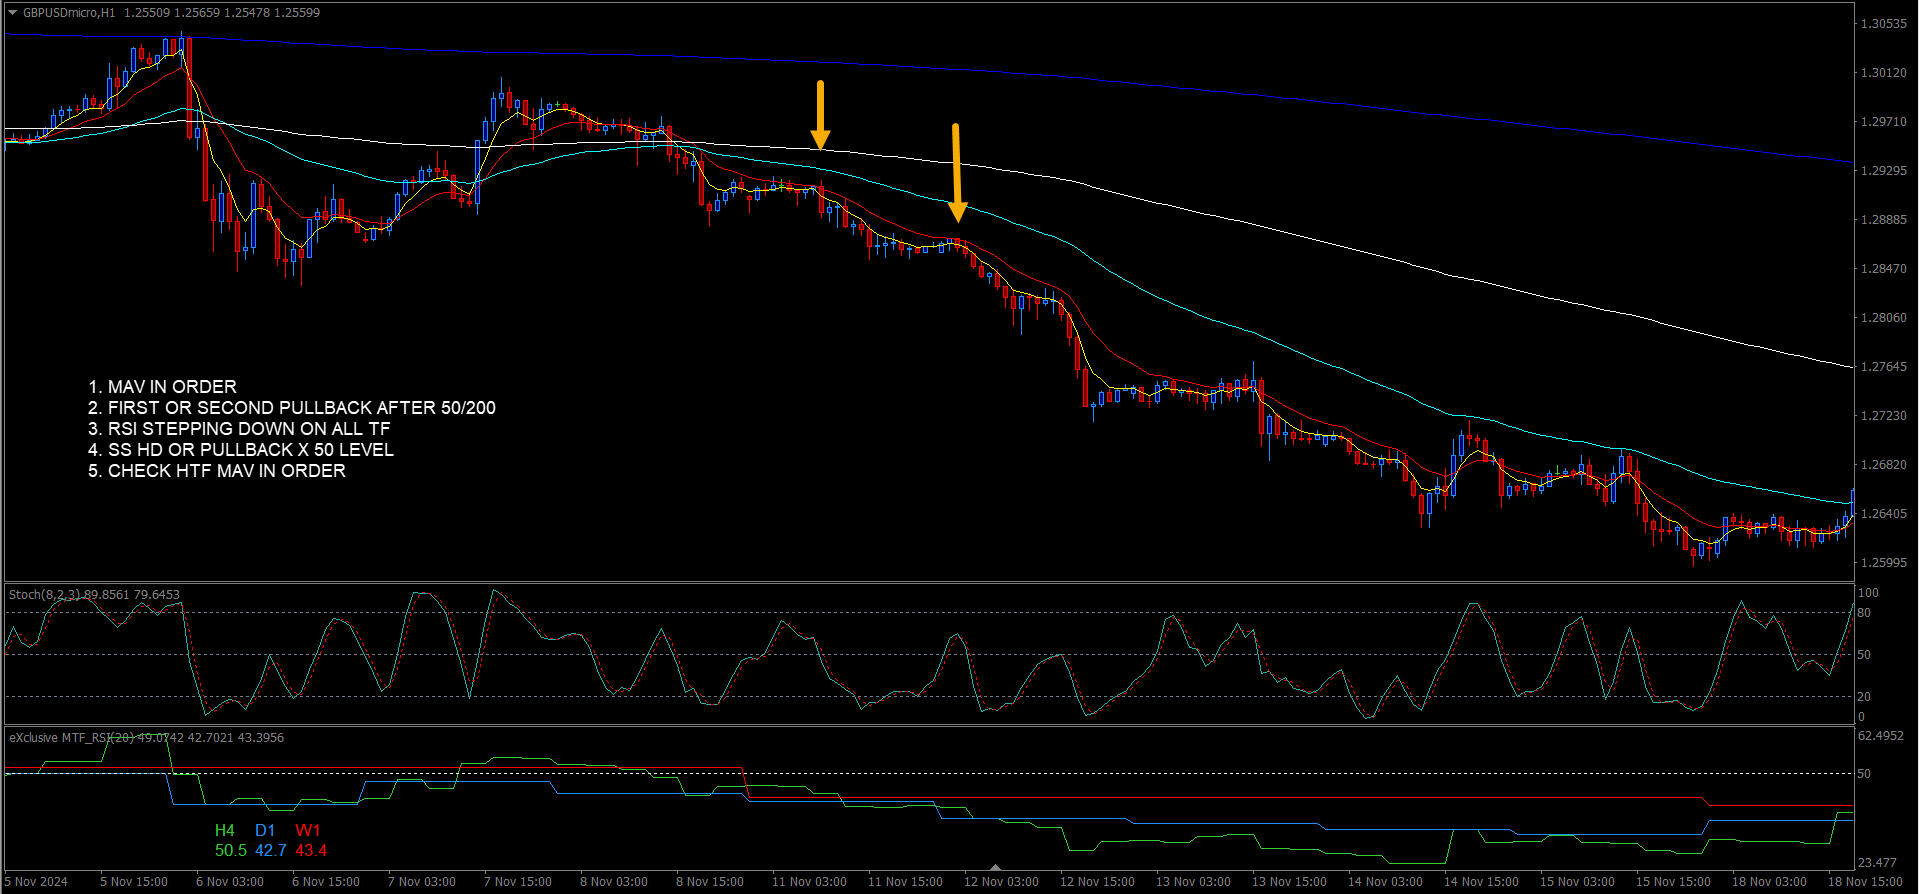Image resolution: width=1919 pixels, height=894 pixels.
Task: Click the gray chart shift triangle marker
Action: (x=994, y=868)
